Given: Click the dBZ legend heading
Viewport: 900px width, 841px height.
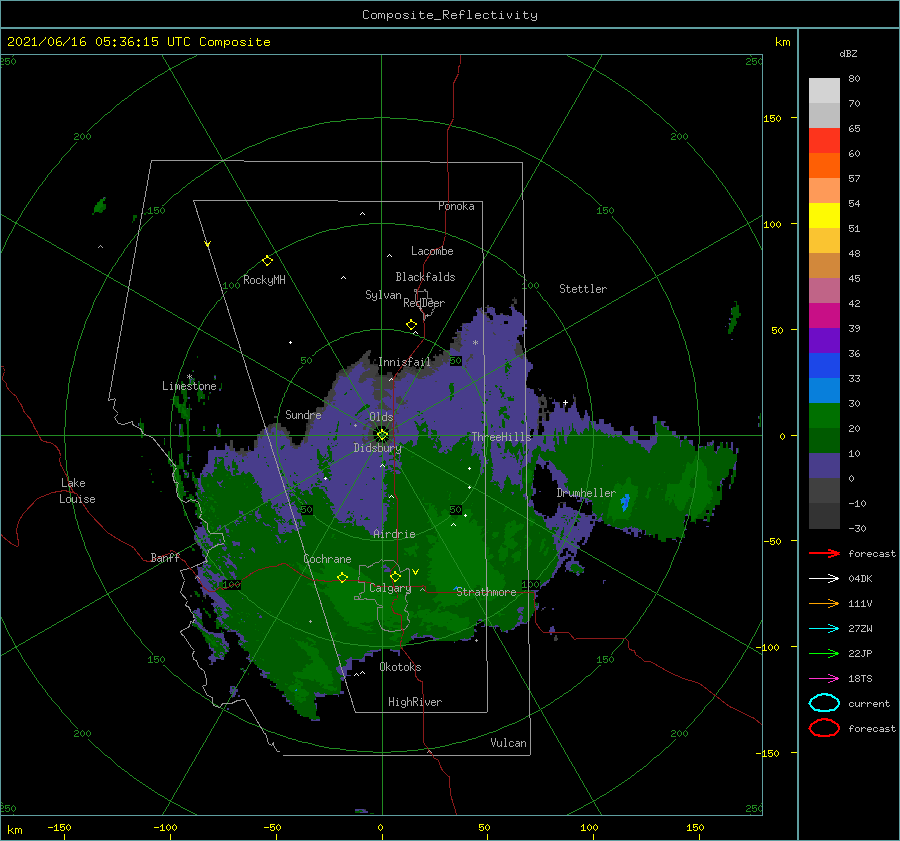Looking at the screenshot, I should [848, 53].
